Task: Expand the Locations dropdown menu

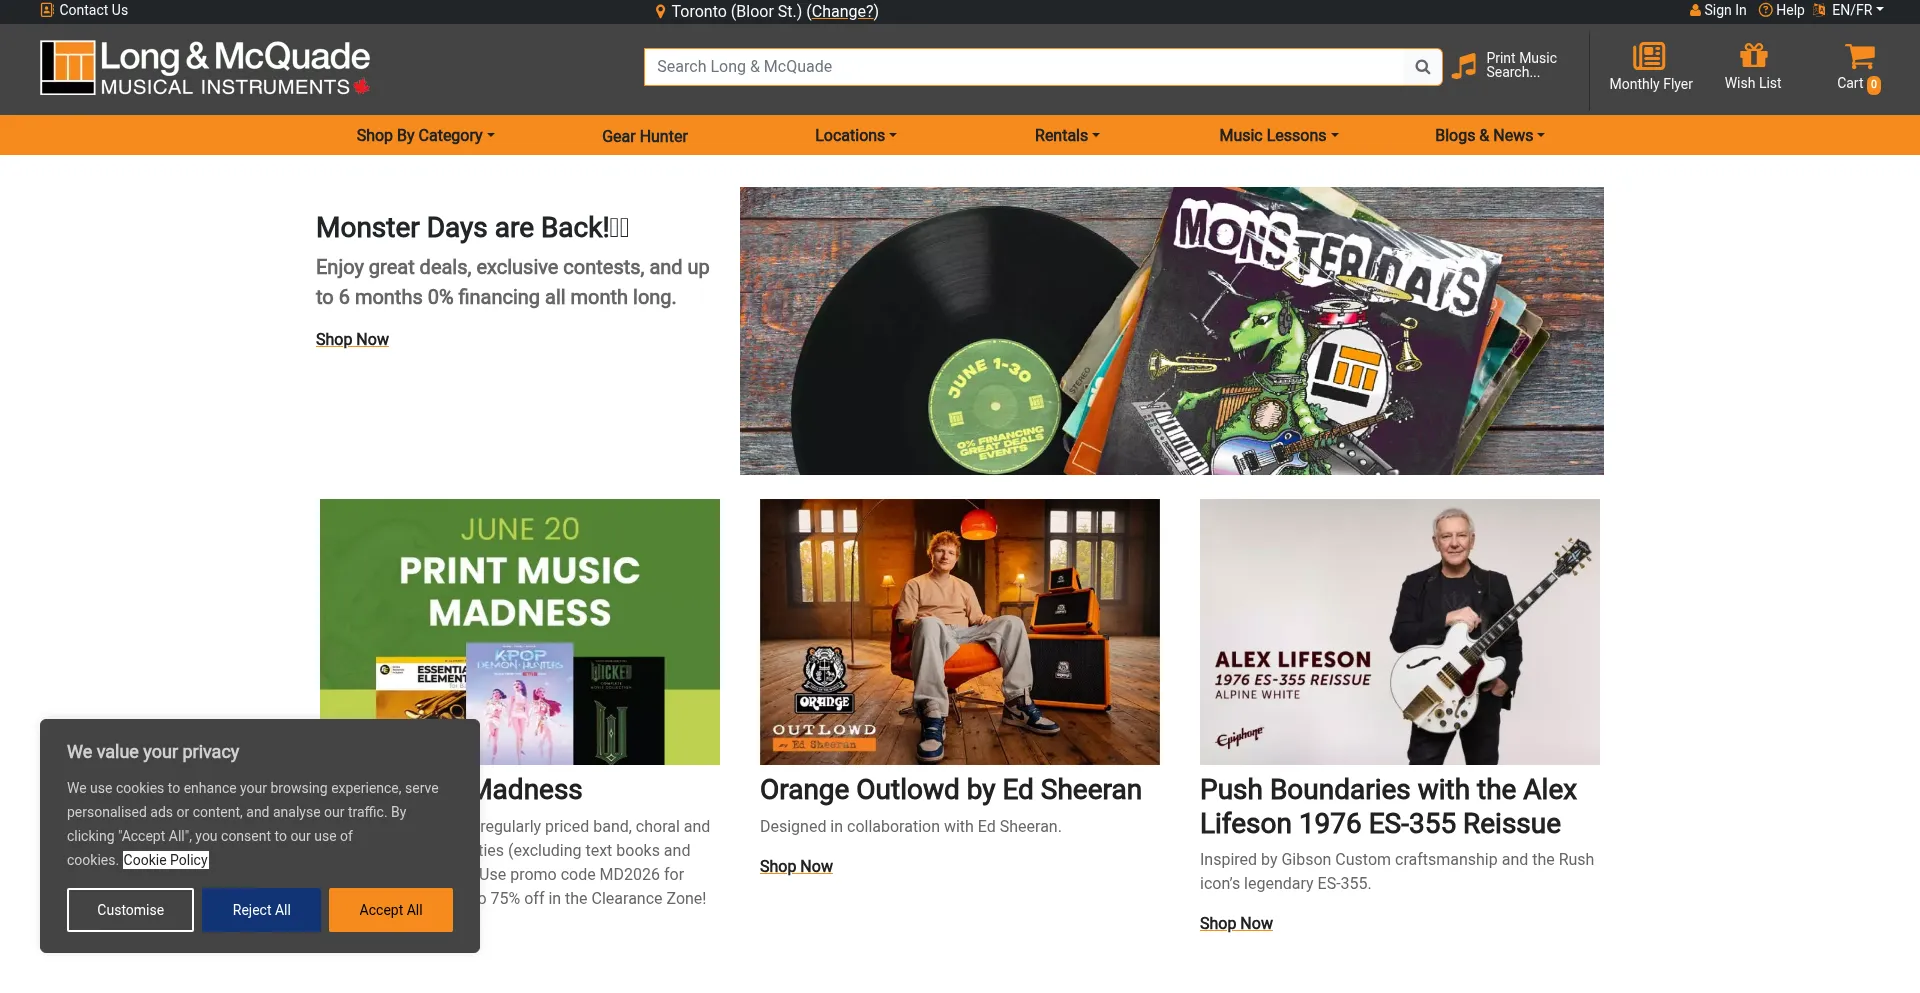Action: [855, 135]
